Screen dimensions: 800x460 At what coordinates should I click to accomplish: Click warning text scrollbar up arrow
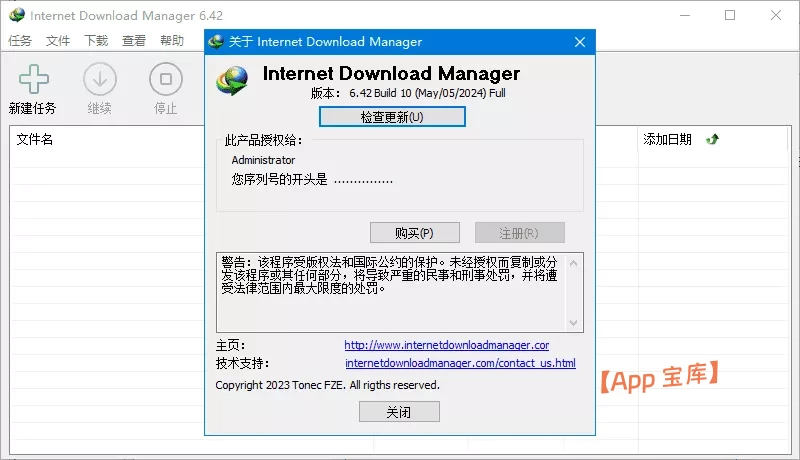(573, 263)
